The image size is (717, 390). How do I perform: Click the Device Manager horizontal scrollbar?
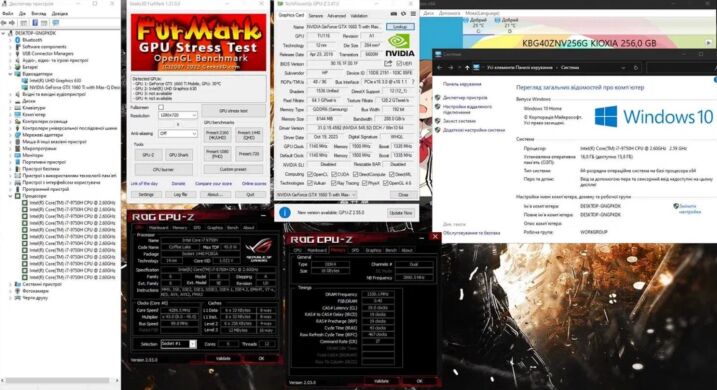pos(57,380)
